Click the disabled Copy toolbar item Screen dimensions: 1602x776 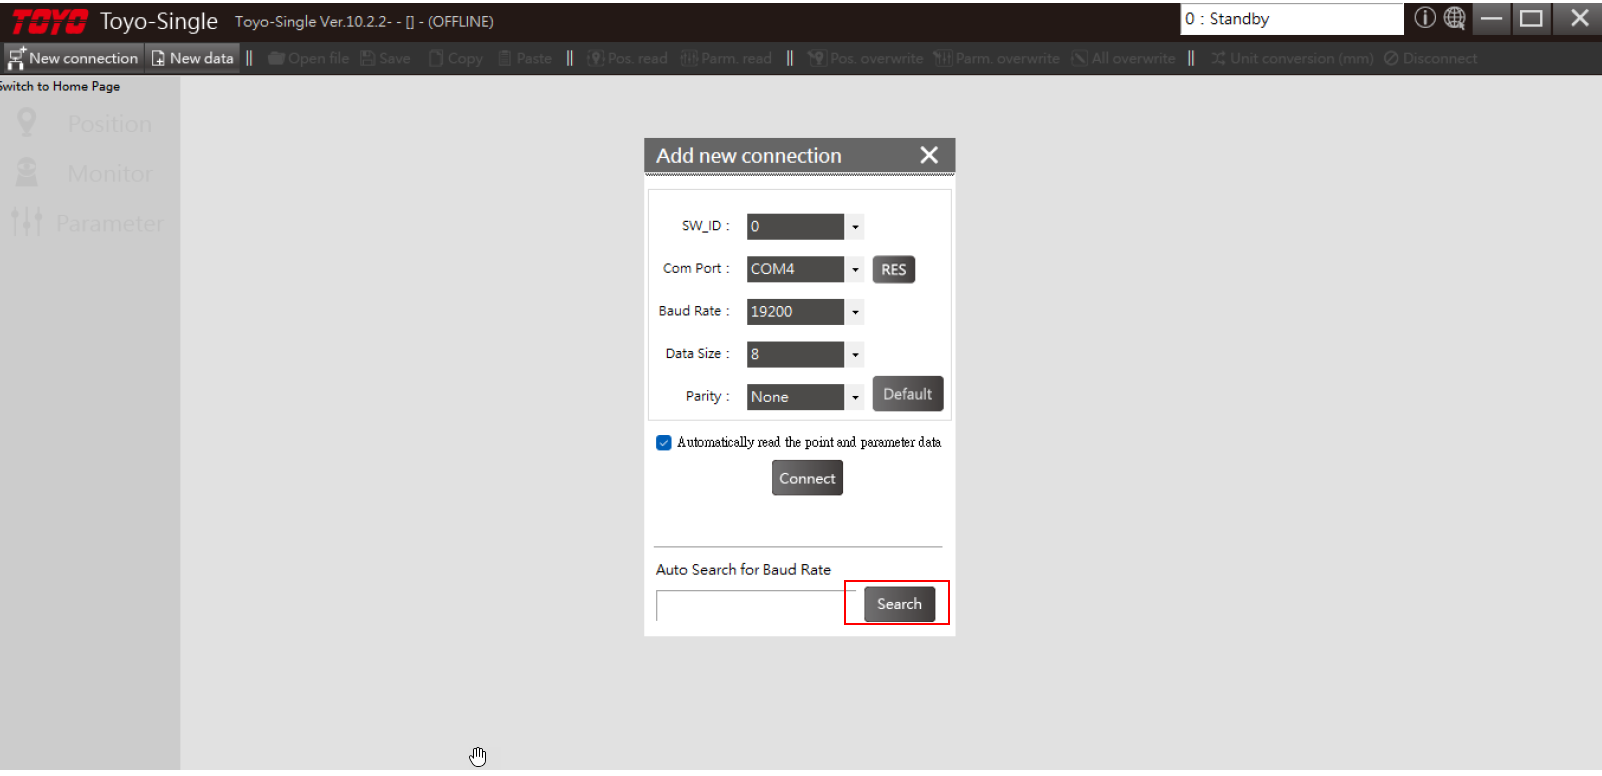pyautogui.click(x=456, y=58)
